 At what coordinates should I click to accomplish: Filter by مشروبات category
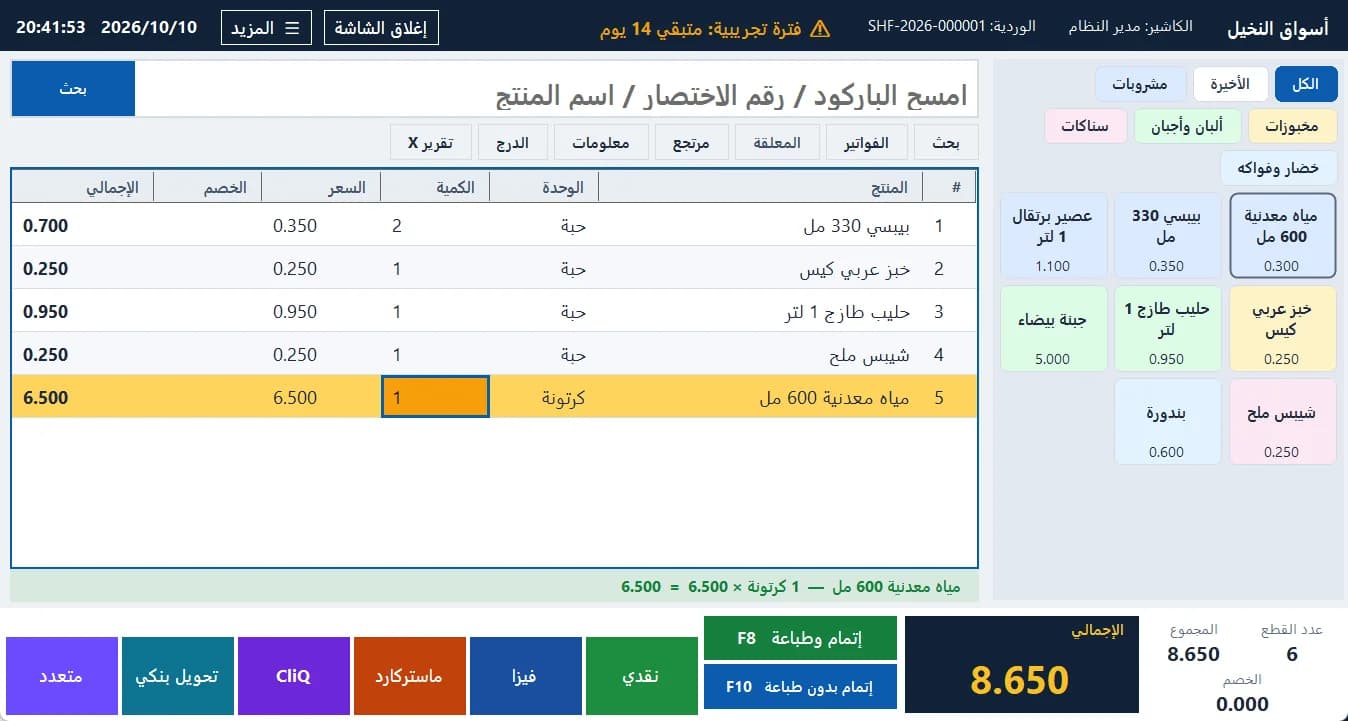tap(1140, 85)
